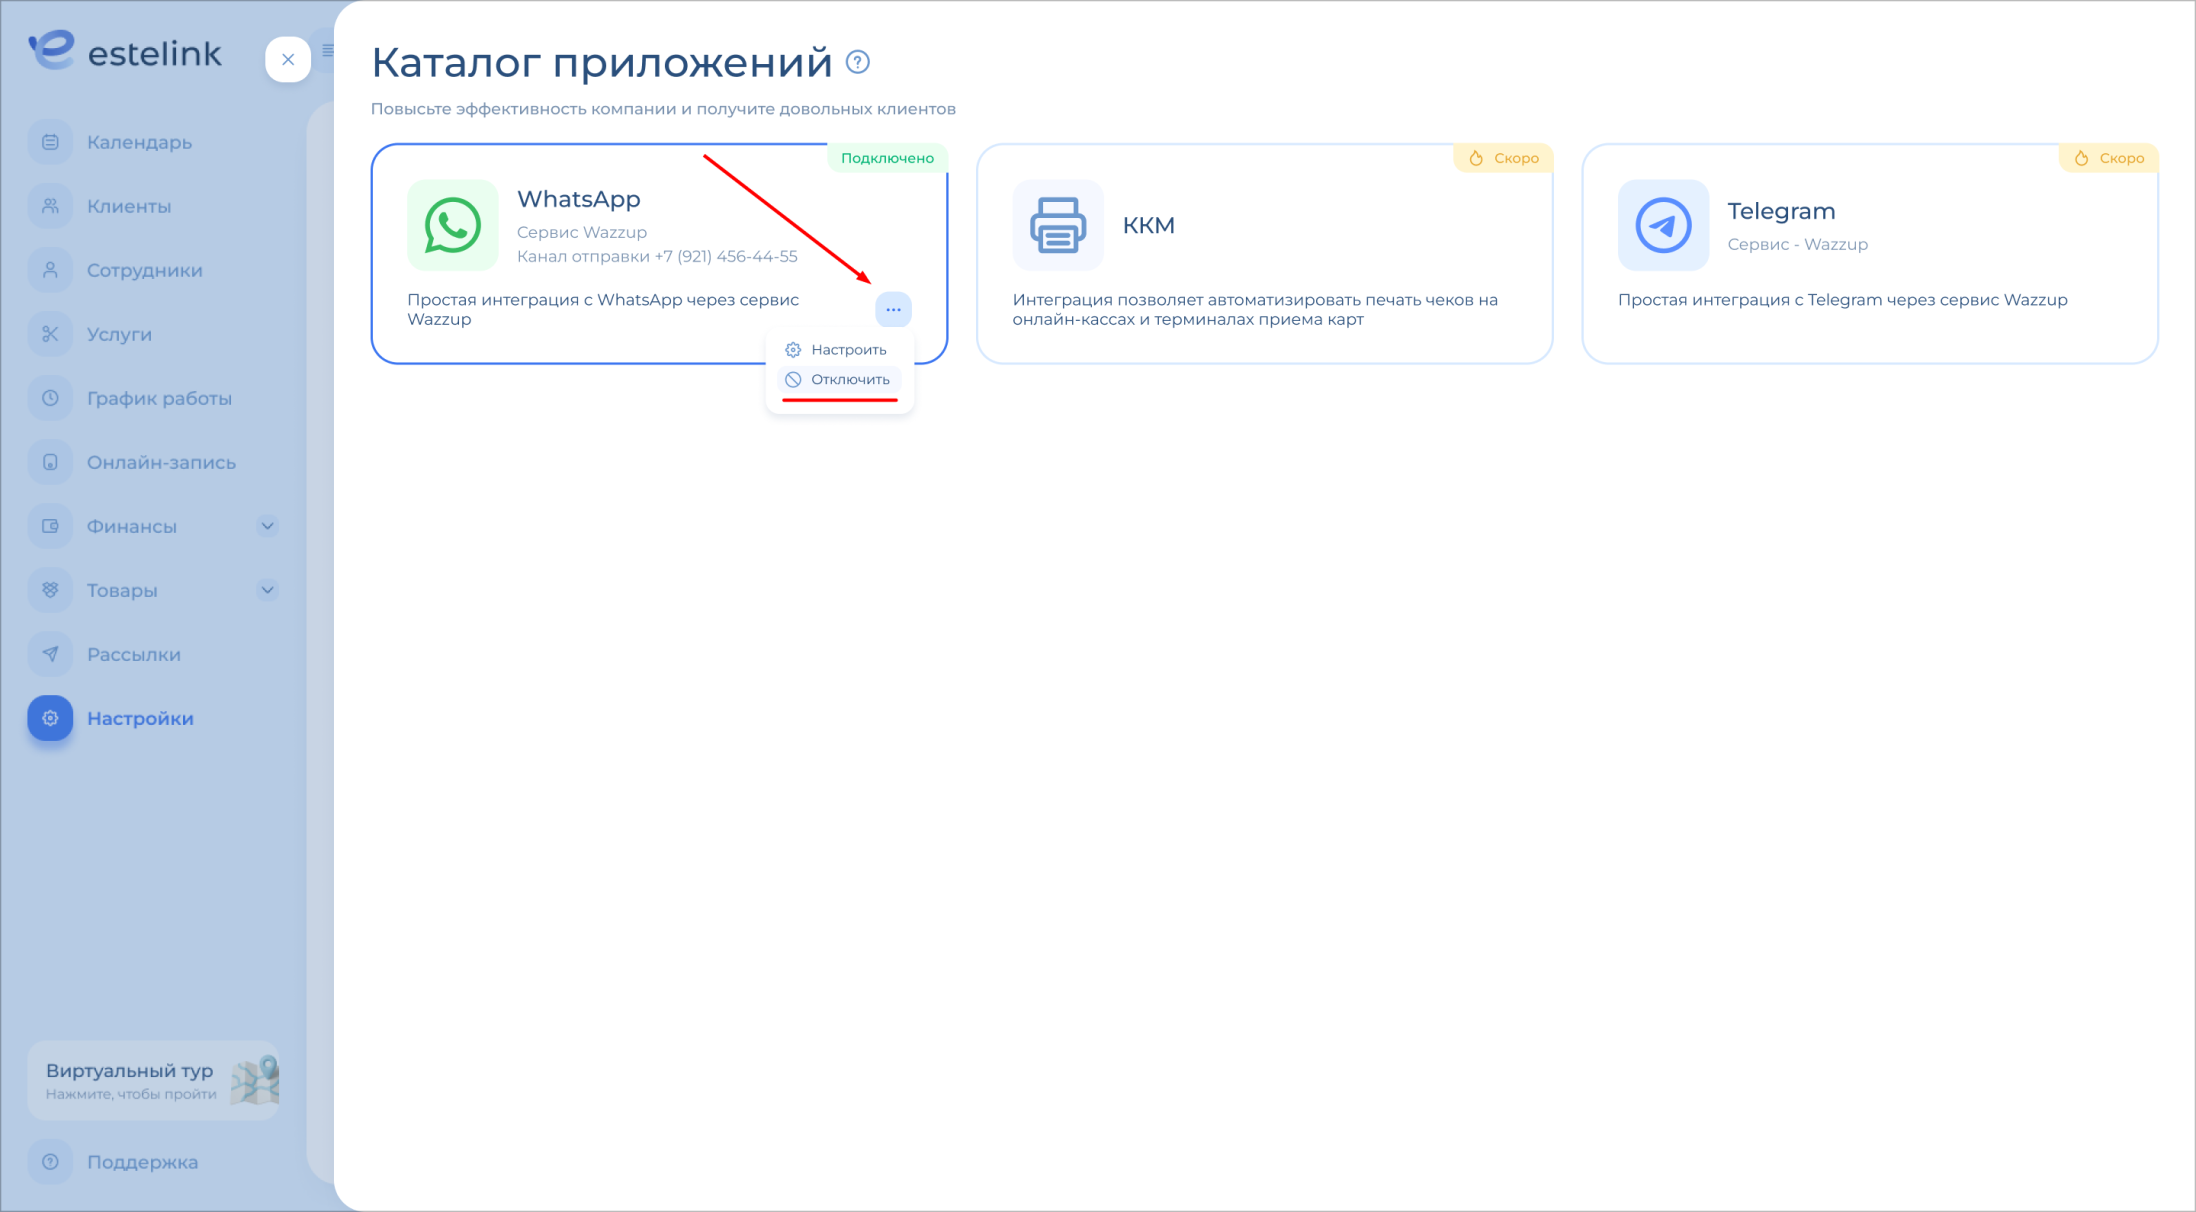The image size is (2196, 1212).
Task: Open График работы section
Action: [x=159, y=398]
